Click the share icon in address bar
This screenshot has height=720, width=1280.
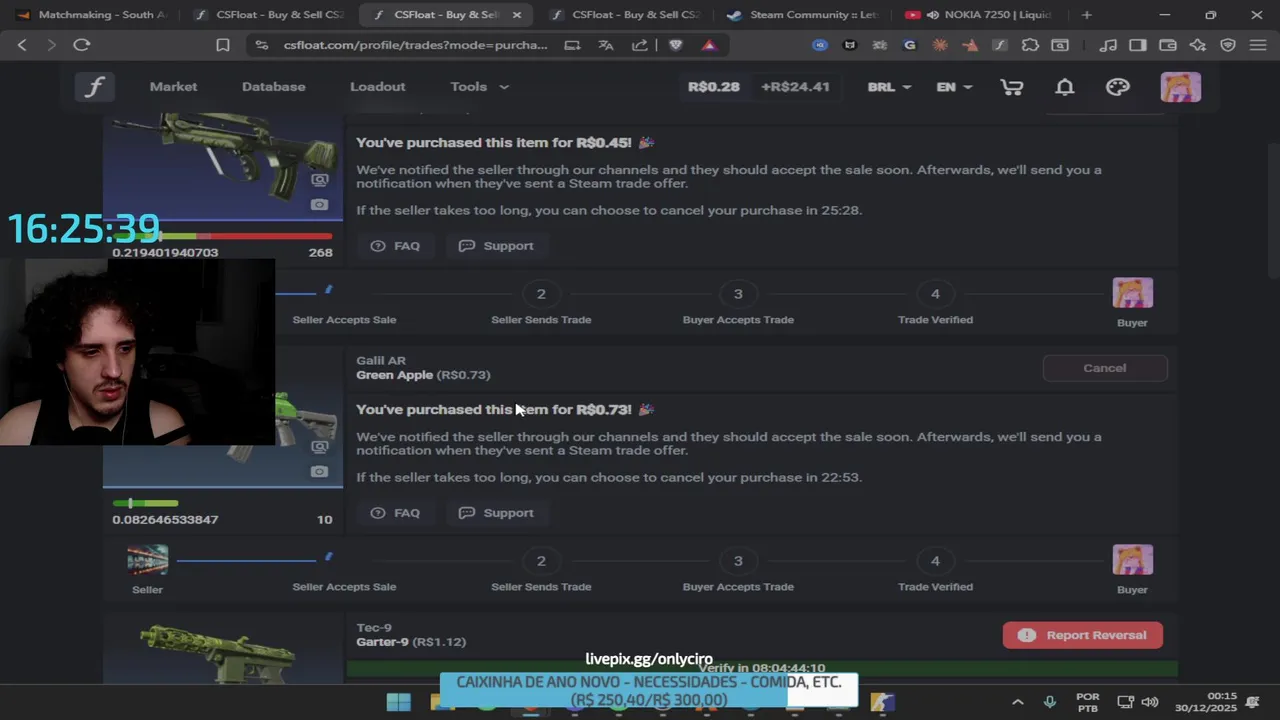(640, 45)
